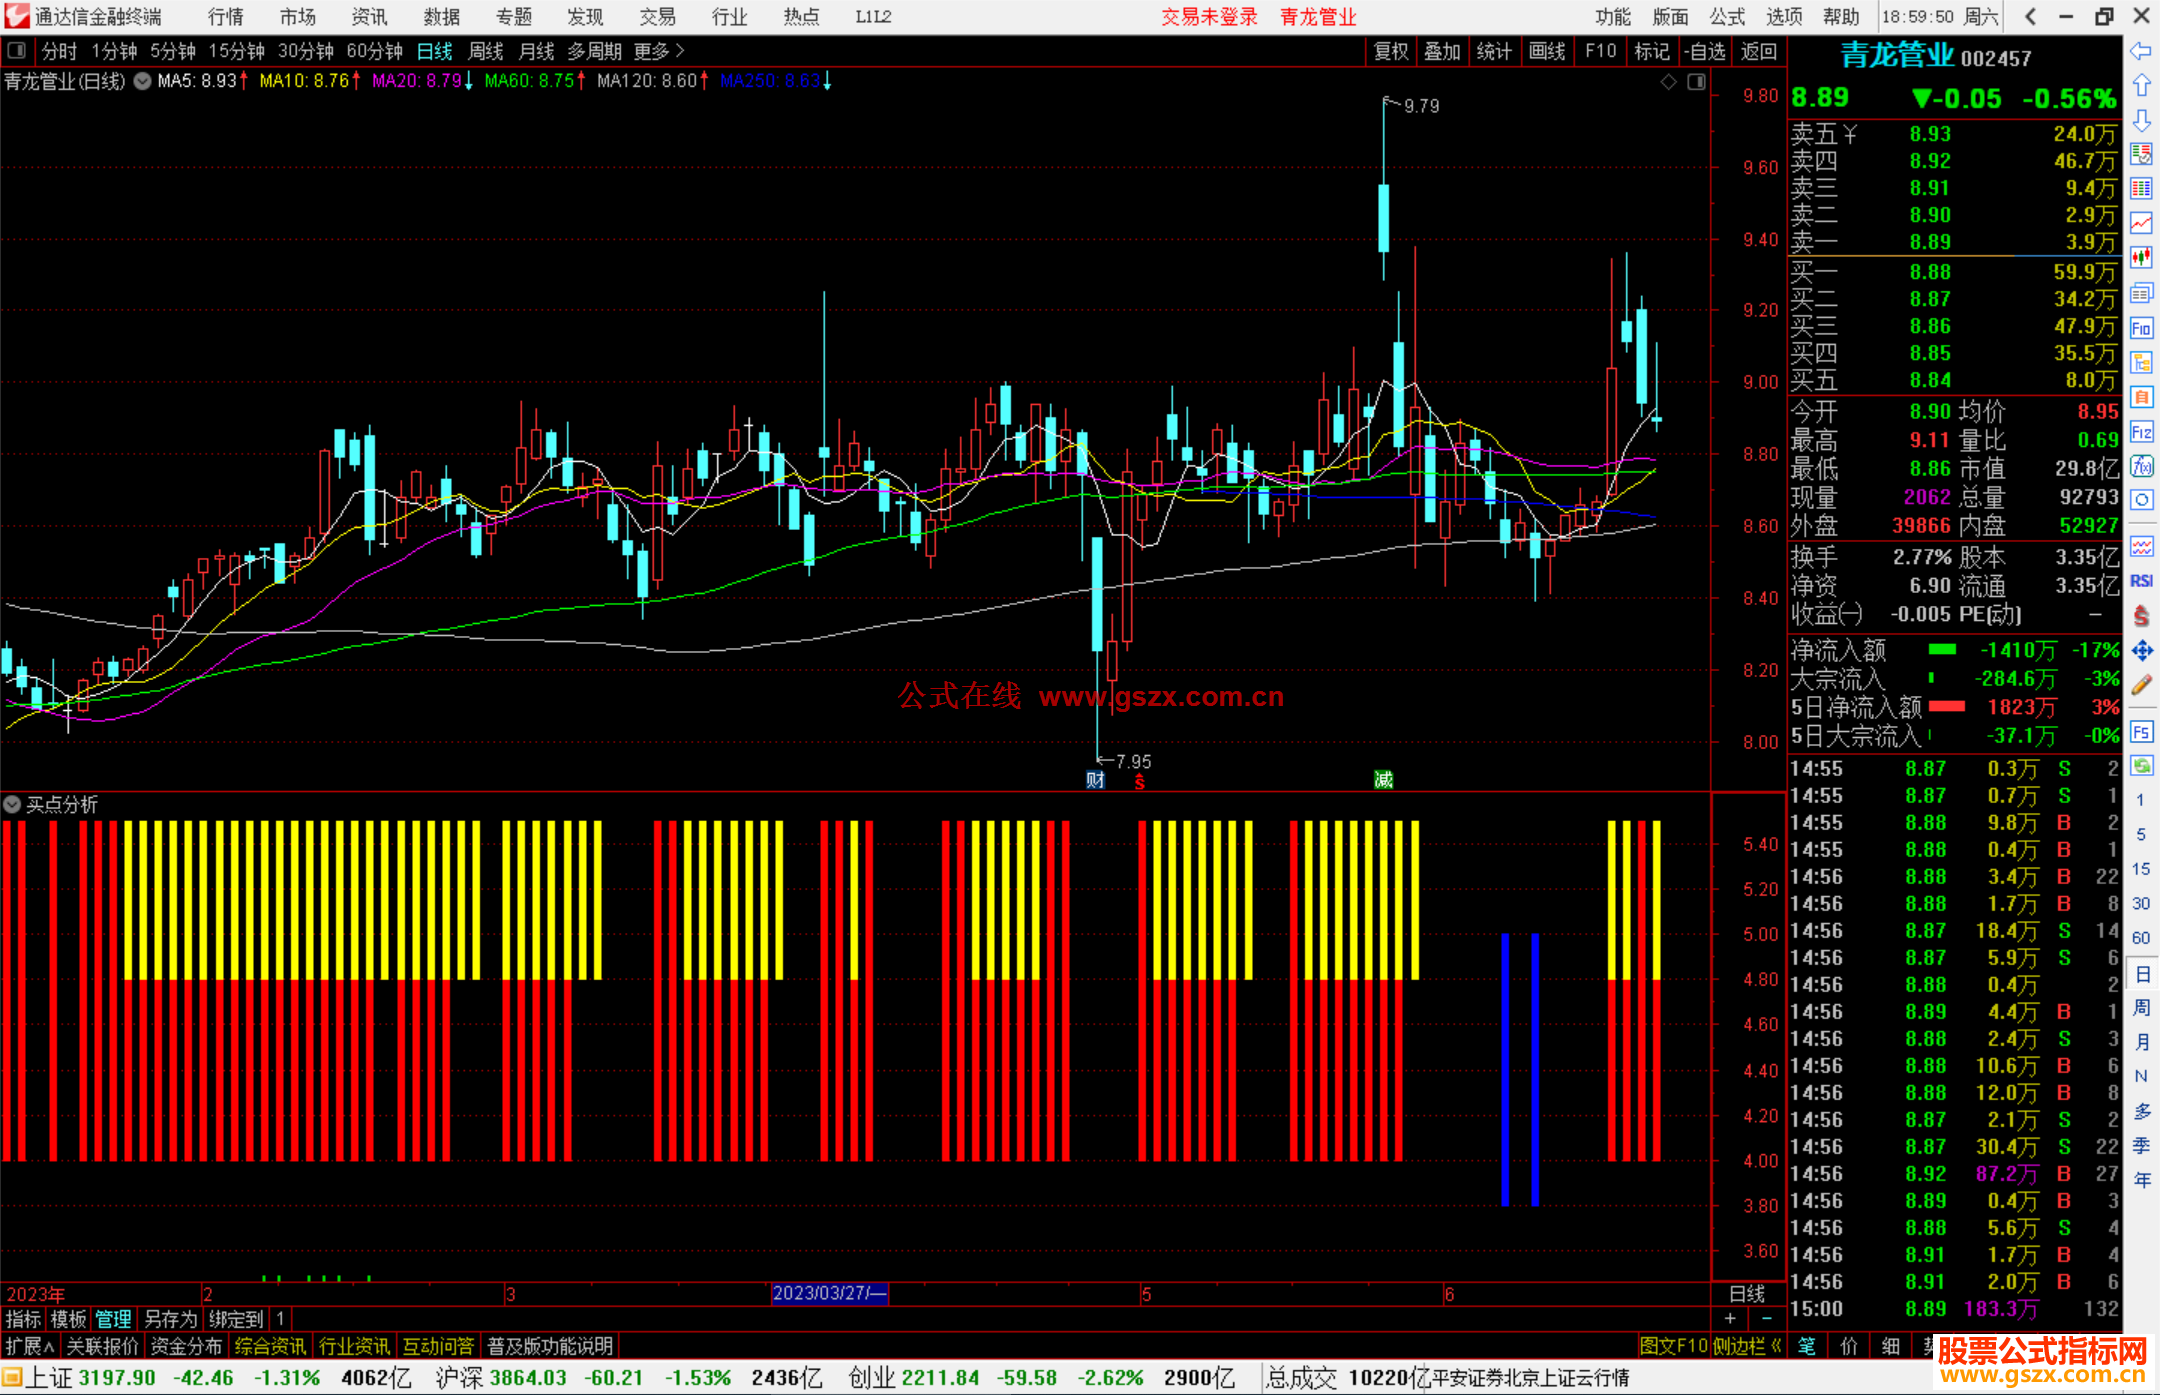Switch to the 周线 period tab

tap(486, 51)
